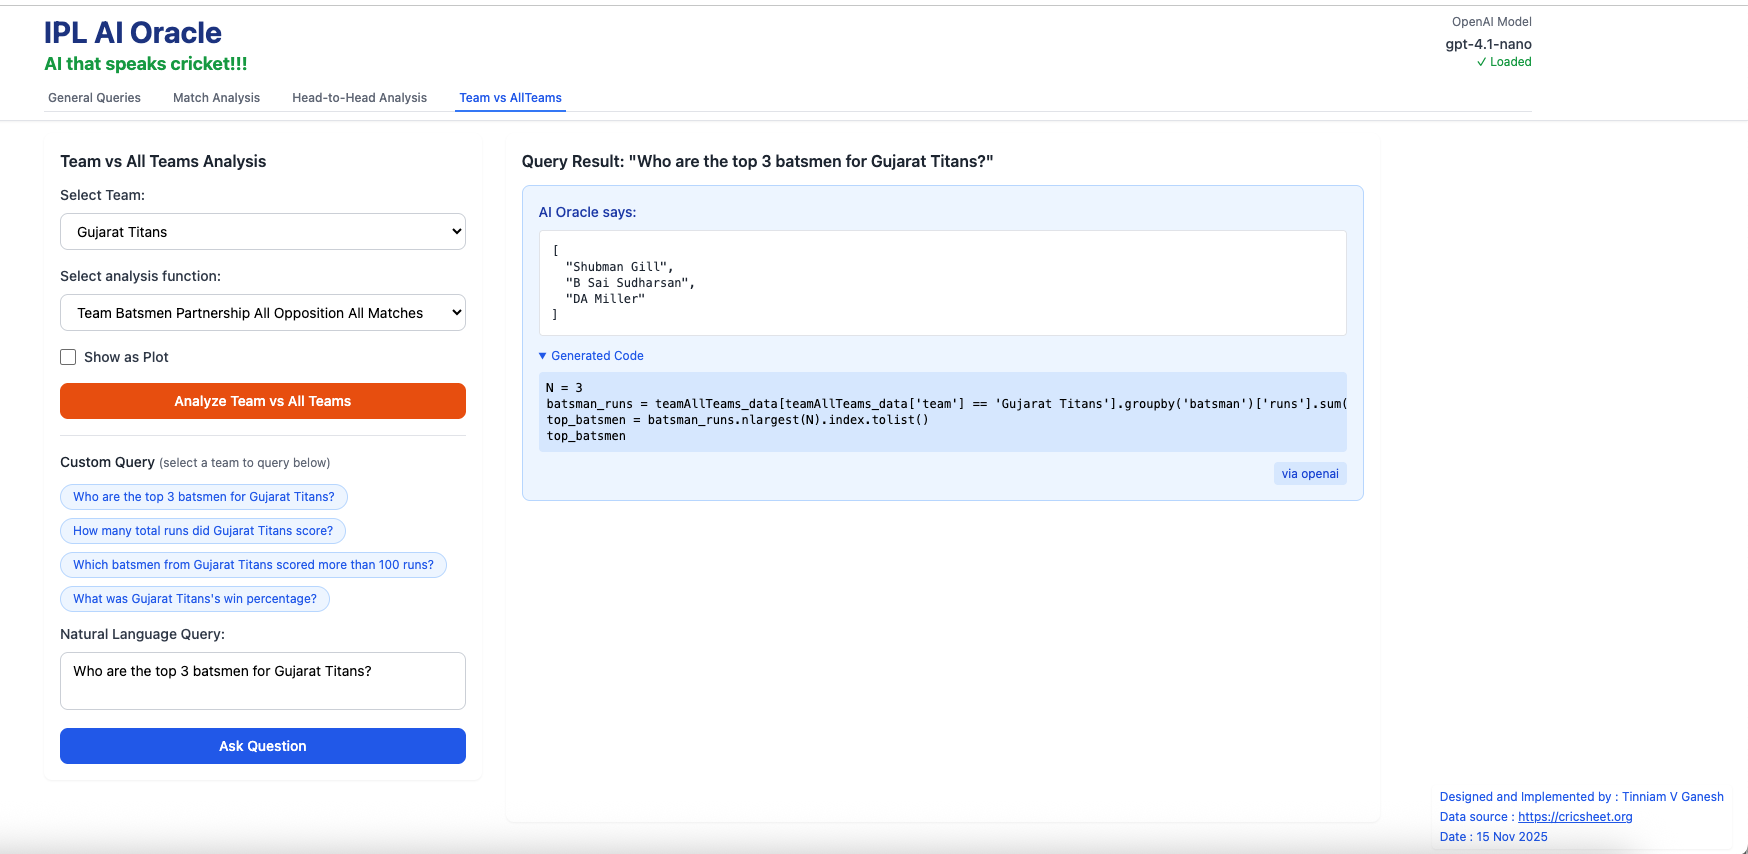Open the General Queries tab
Image resolution: width=1748 pixels, height=854 pixels.
[x=94, y=98]
